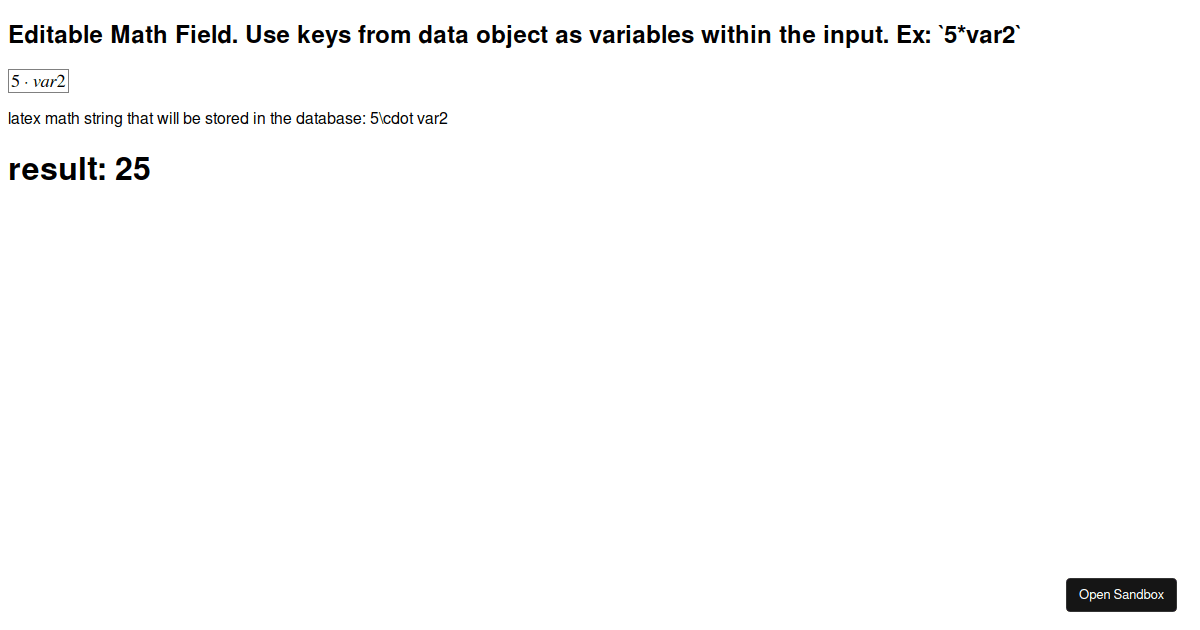Place cursor before the 5 in math field
This screenshot has height=630, width=1200.
click(10, 81)
